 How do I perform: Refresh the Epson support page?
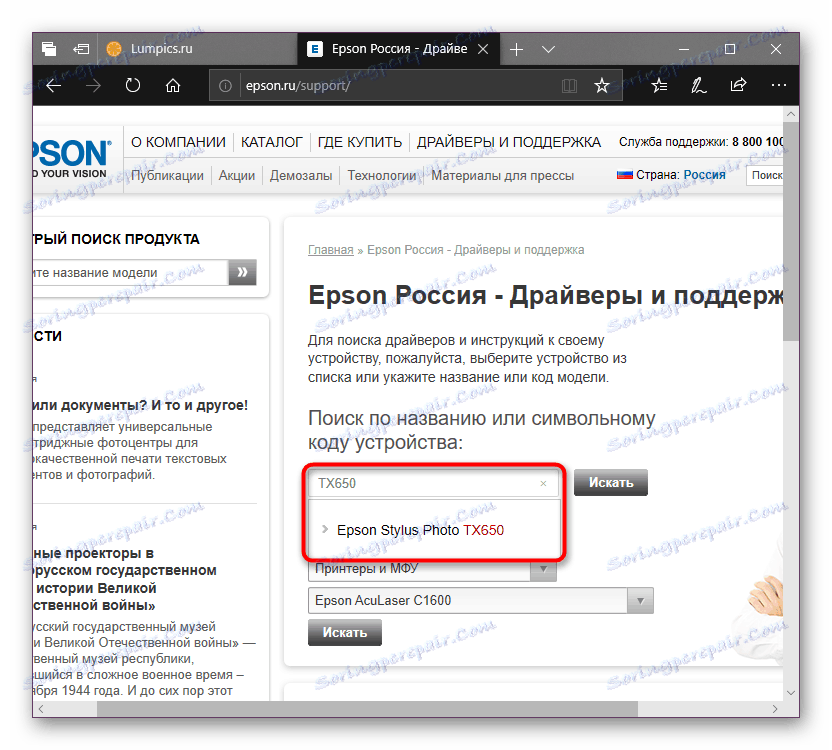(x=132, y=86)
